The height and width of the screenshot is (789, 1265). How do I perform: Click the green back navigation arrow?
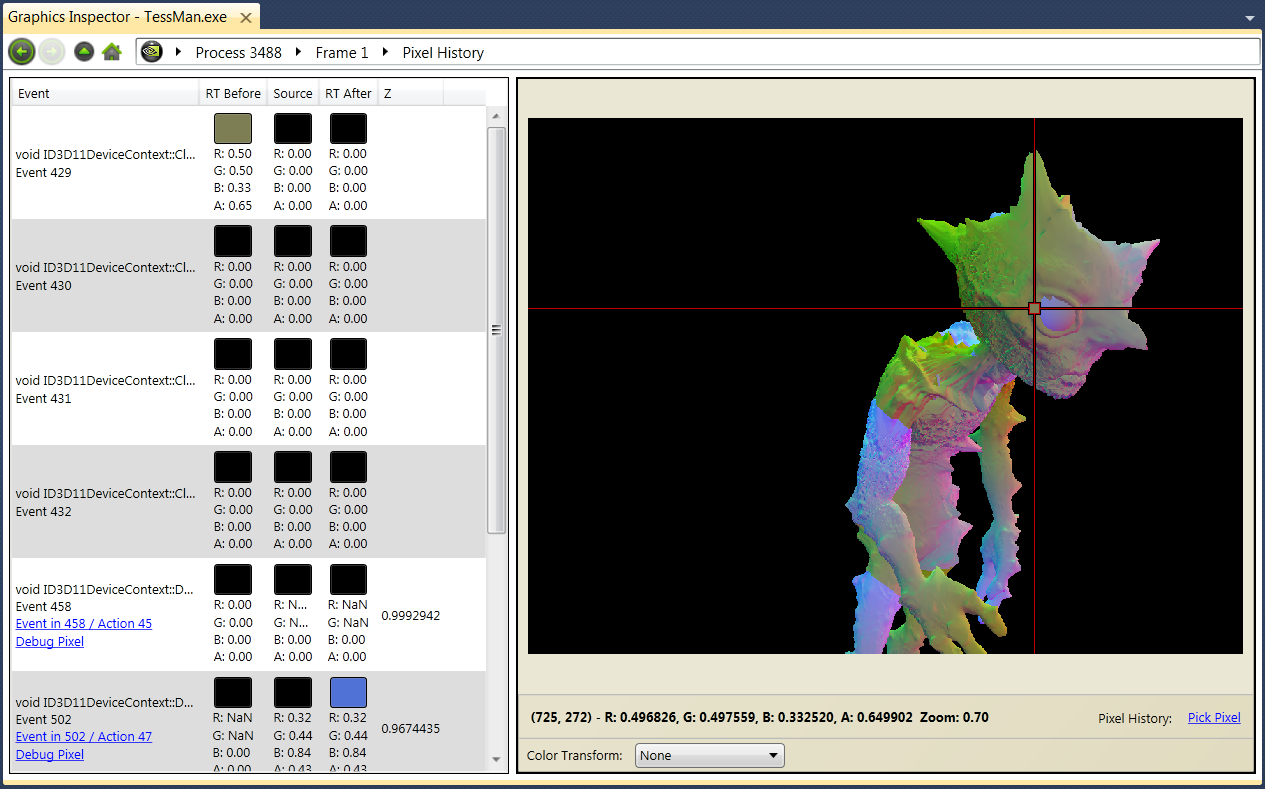point(21,52)
